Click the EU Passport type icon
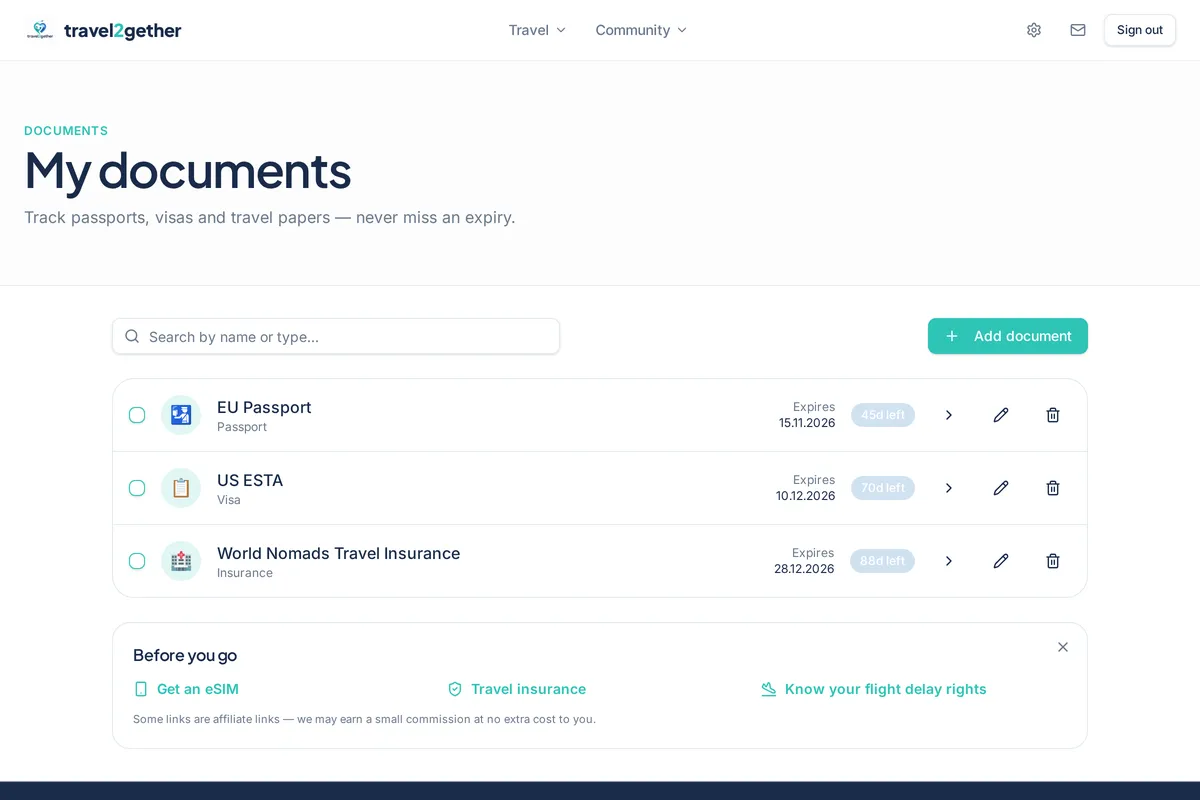The height and width of the screenshot is (800, 1200). click(x=181, y=415)
